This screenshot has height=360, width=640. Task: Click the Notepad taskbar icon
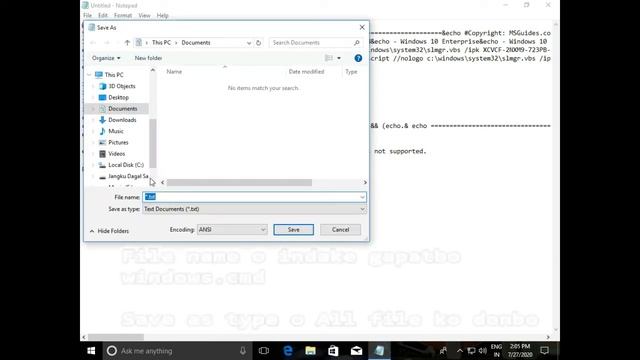380,351
